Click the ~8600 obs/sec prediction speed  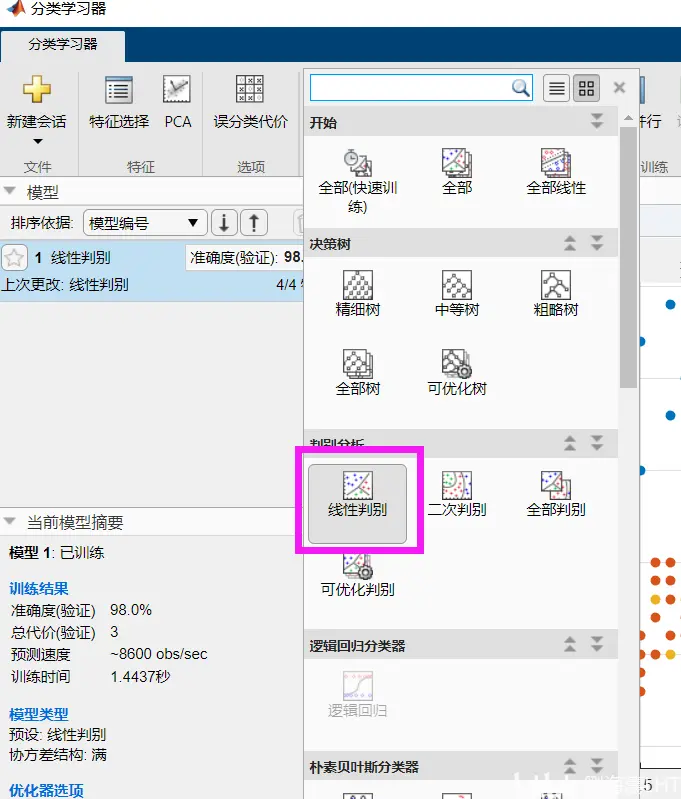[x=159, y=654]
